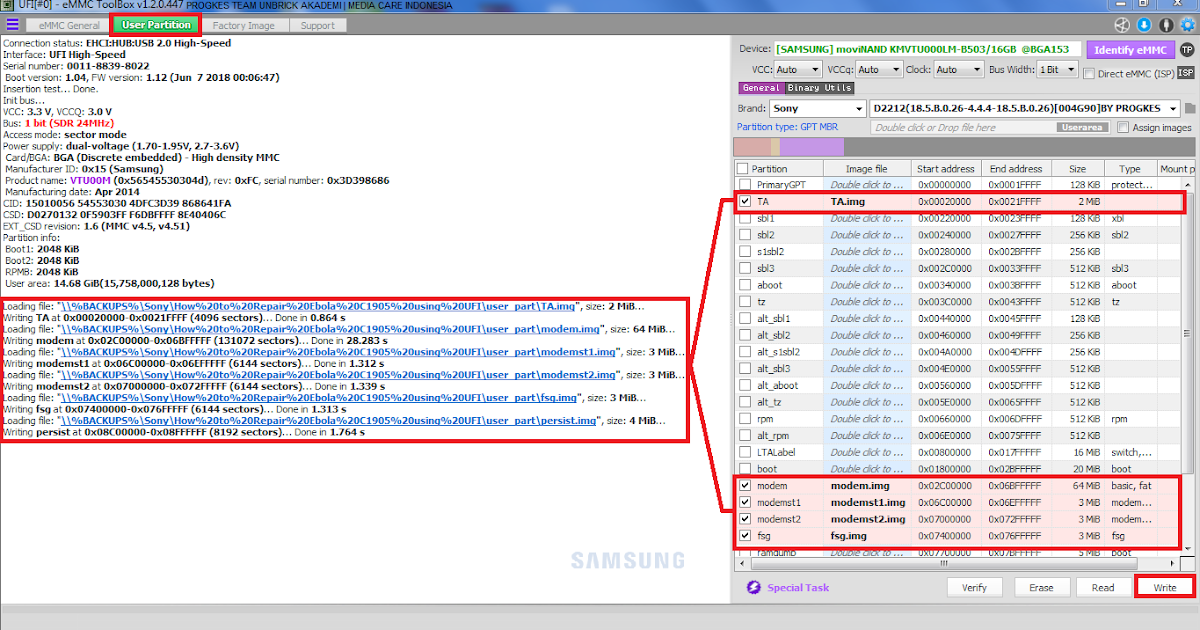
Task: Open firmware folder icon beside model dropdown
Action: pyautogui.click(x=1190, y=108)
